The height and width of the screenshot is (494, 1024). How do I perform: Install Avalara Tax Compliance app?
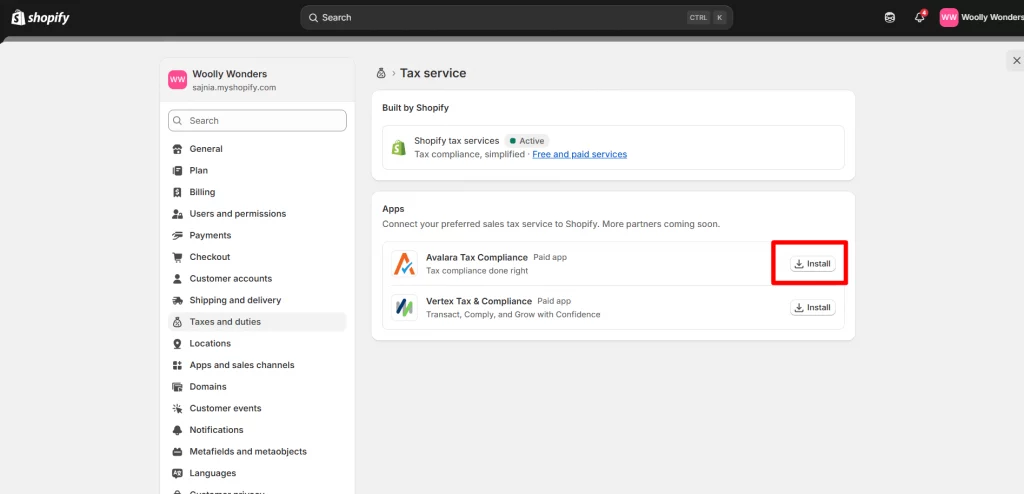(812, 263)
